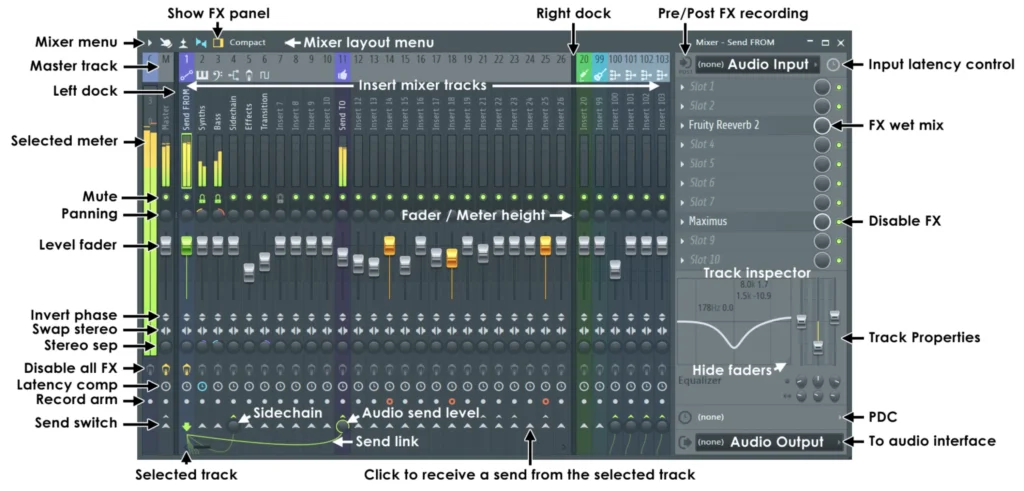Click the Equalizer graph in track inspector
The height and width of the screenshot is (491, 1024).
(736, 322)
